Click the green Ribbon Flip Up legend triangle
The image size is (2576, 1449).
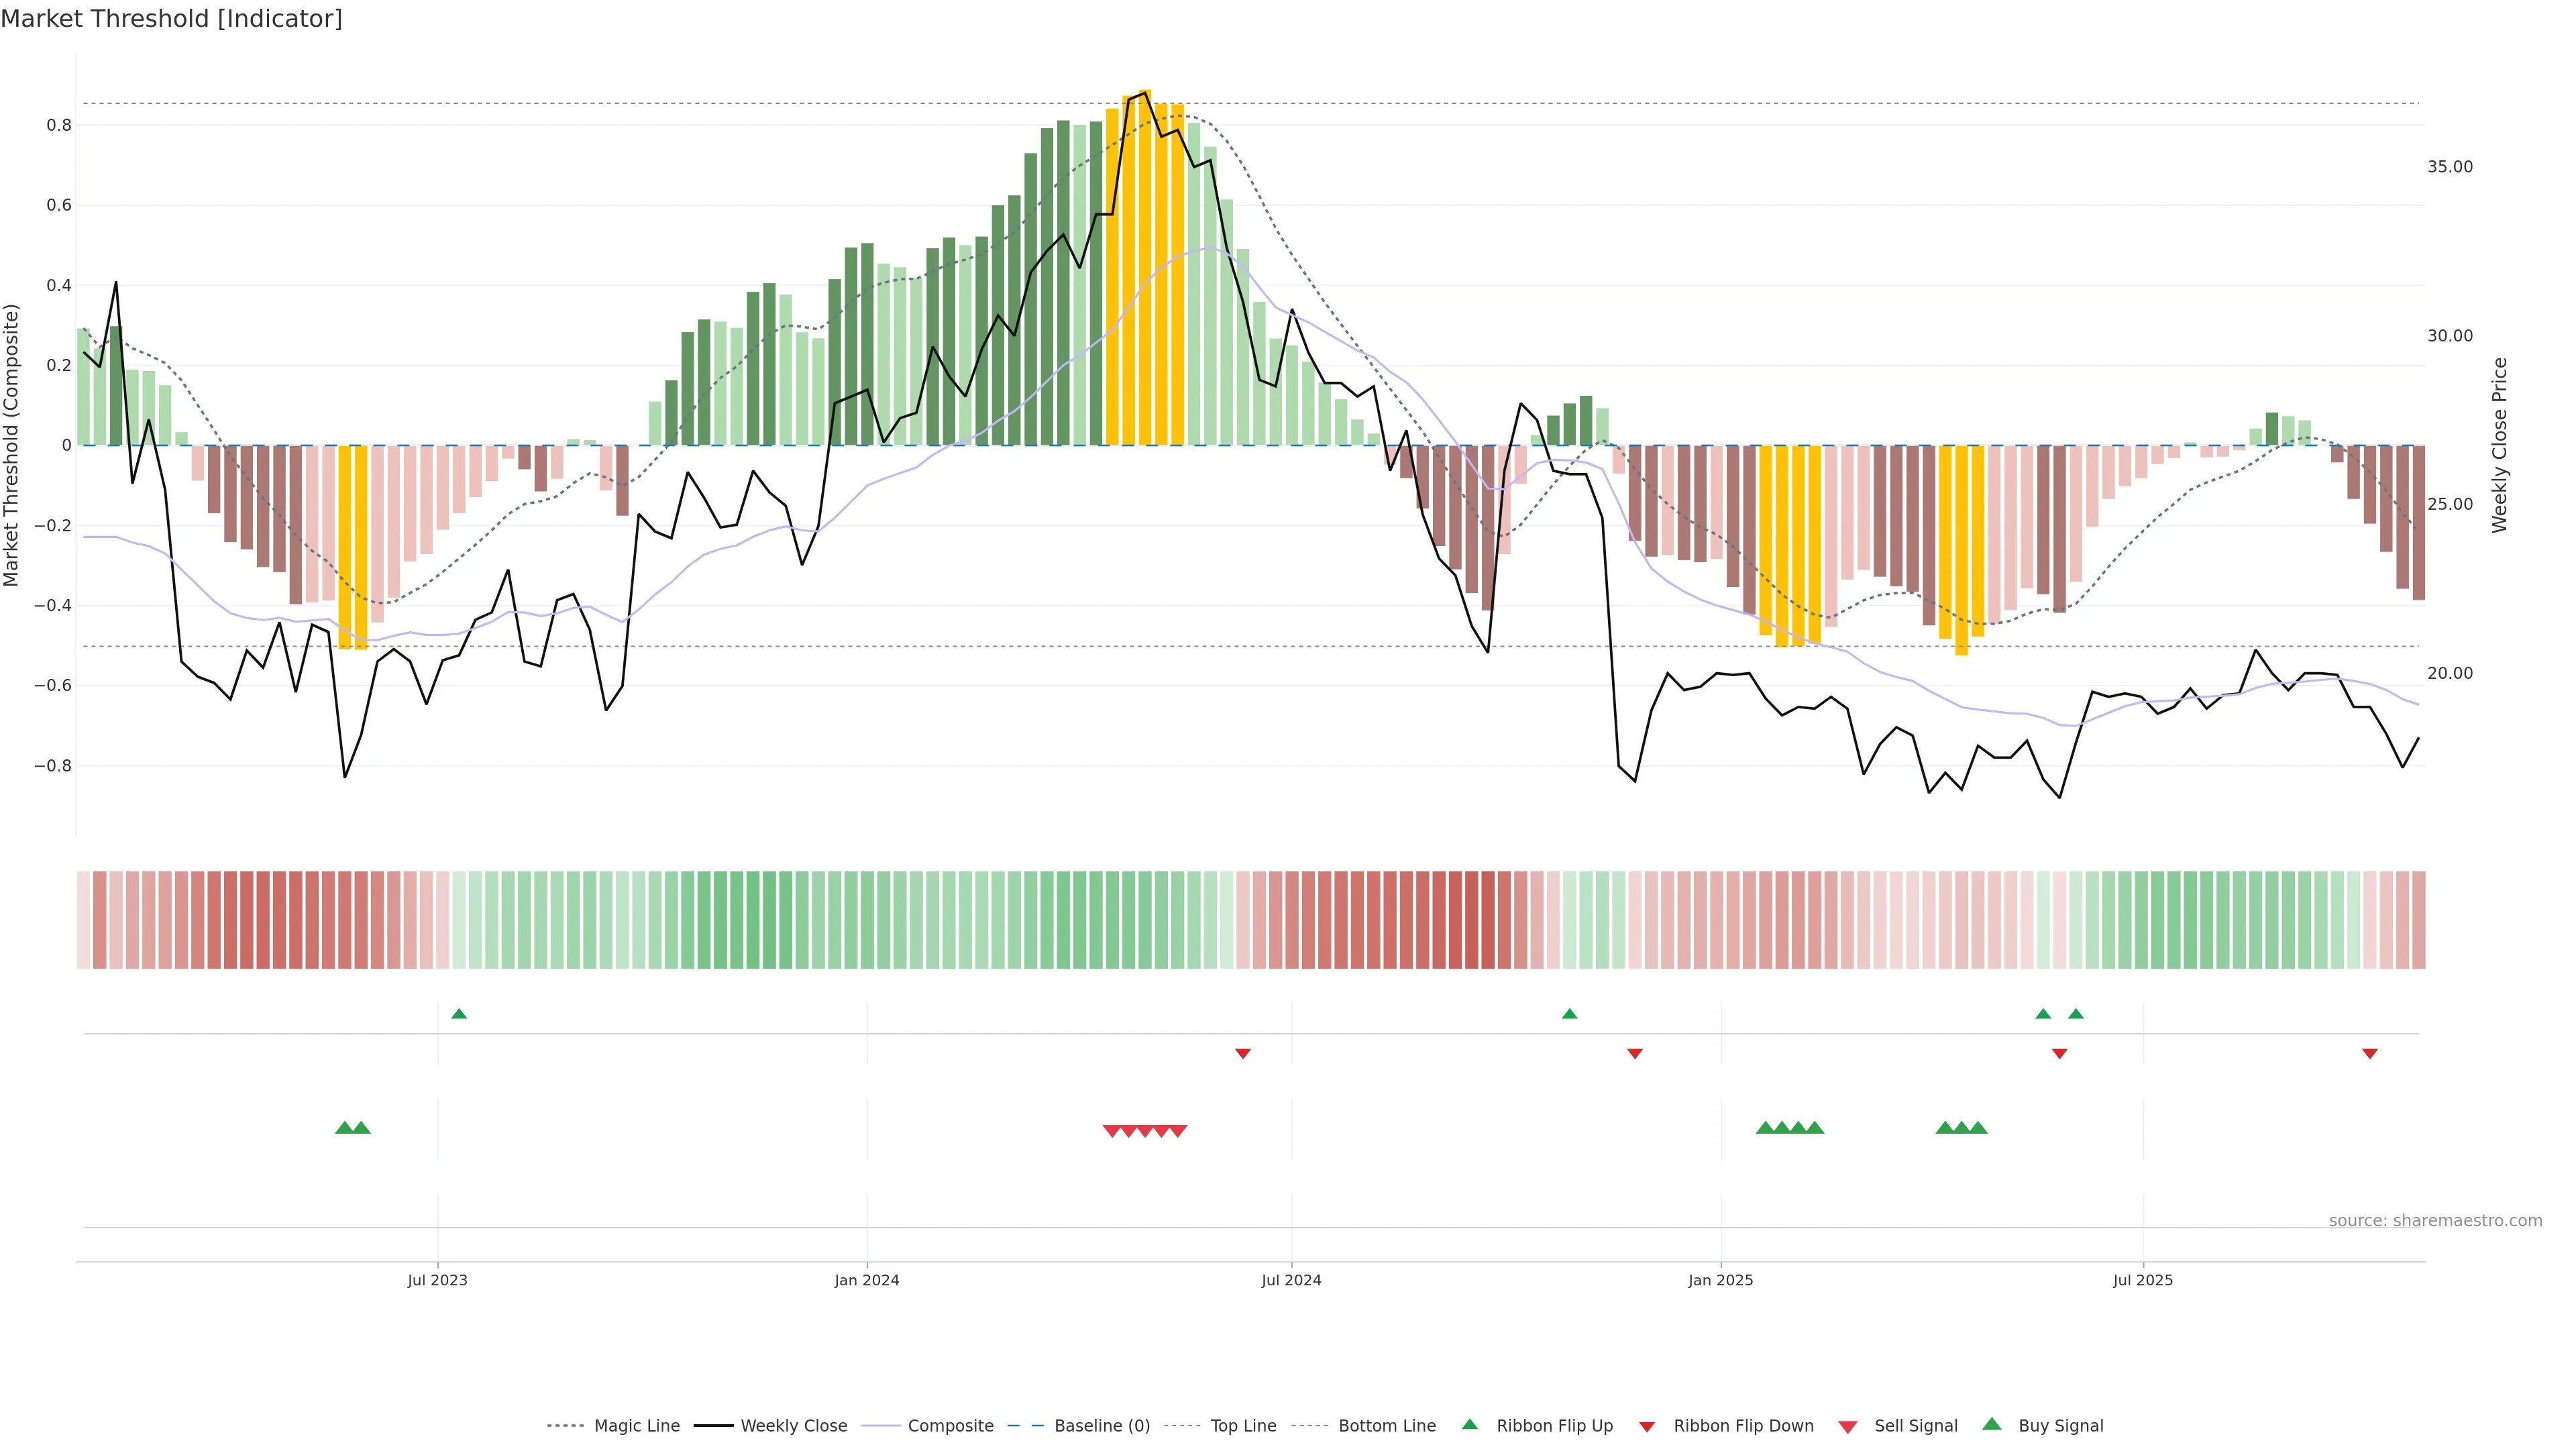click(x=1469, y=1424)
